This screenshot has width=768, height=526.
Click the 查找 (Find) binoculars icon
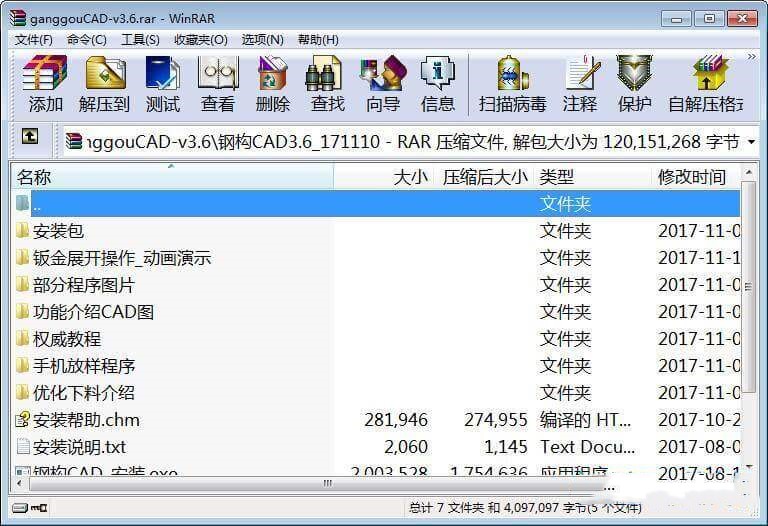[323, 73]
